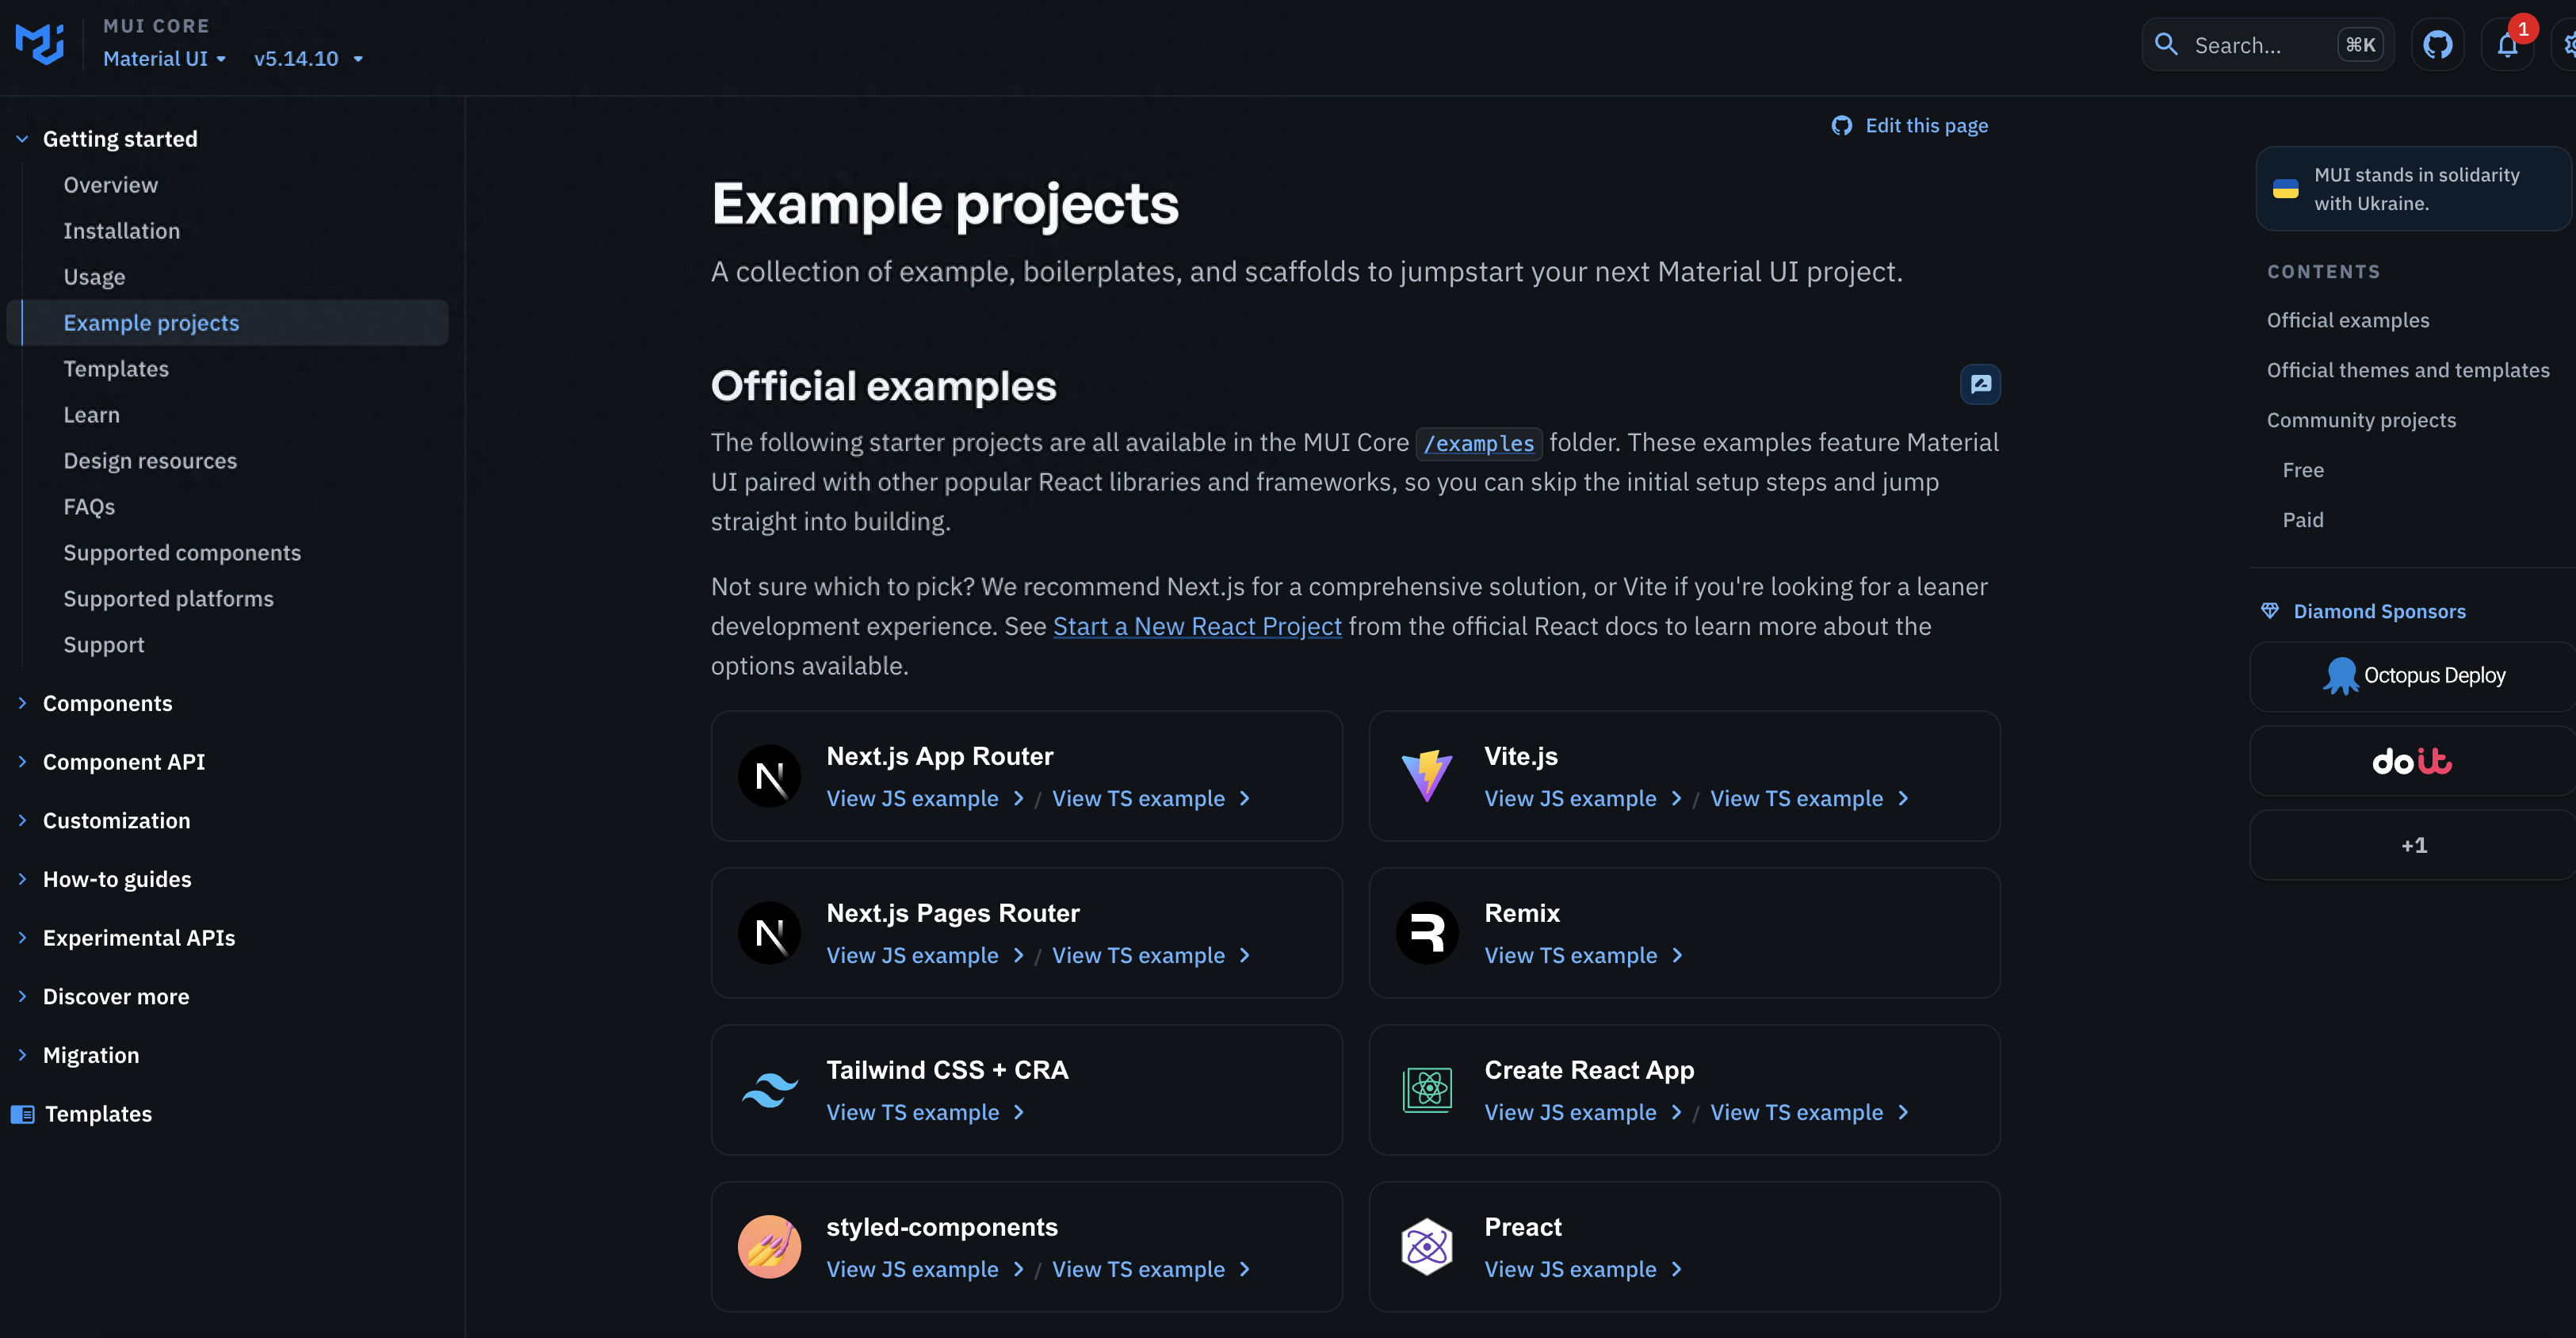
Task: View TS example for Next.js Pages Router
Action: pos(1151,955)
